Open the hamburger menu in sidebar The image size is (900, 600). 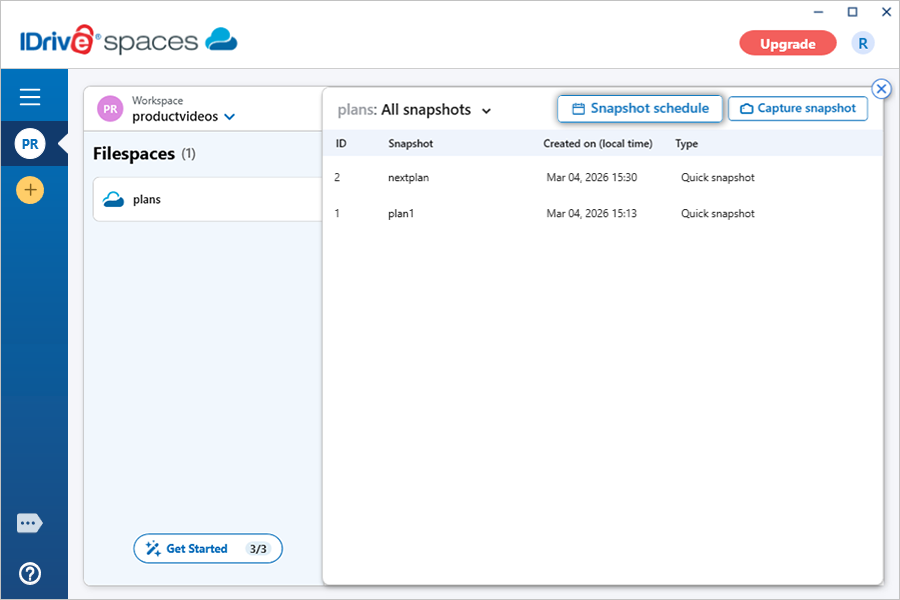coord(30,96)
